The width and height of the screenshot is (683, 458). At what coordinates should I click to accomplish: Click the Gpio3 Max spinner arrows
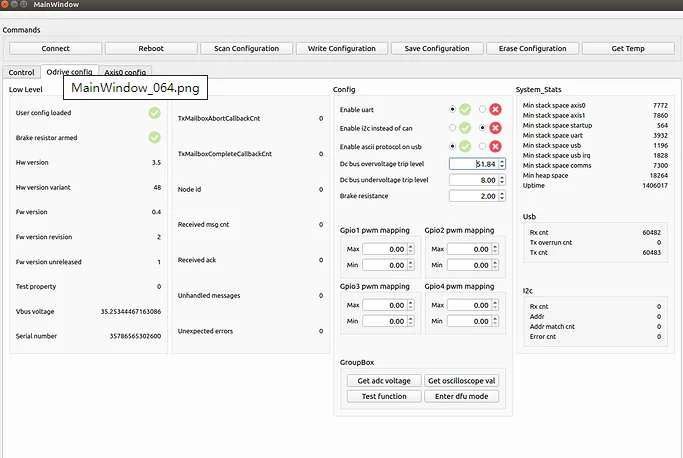[x=411, y=305]
